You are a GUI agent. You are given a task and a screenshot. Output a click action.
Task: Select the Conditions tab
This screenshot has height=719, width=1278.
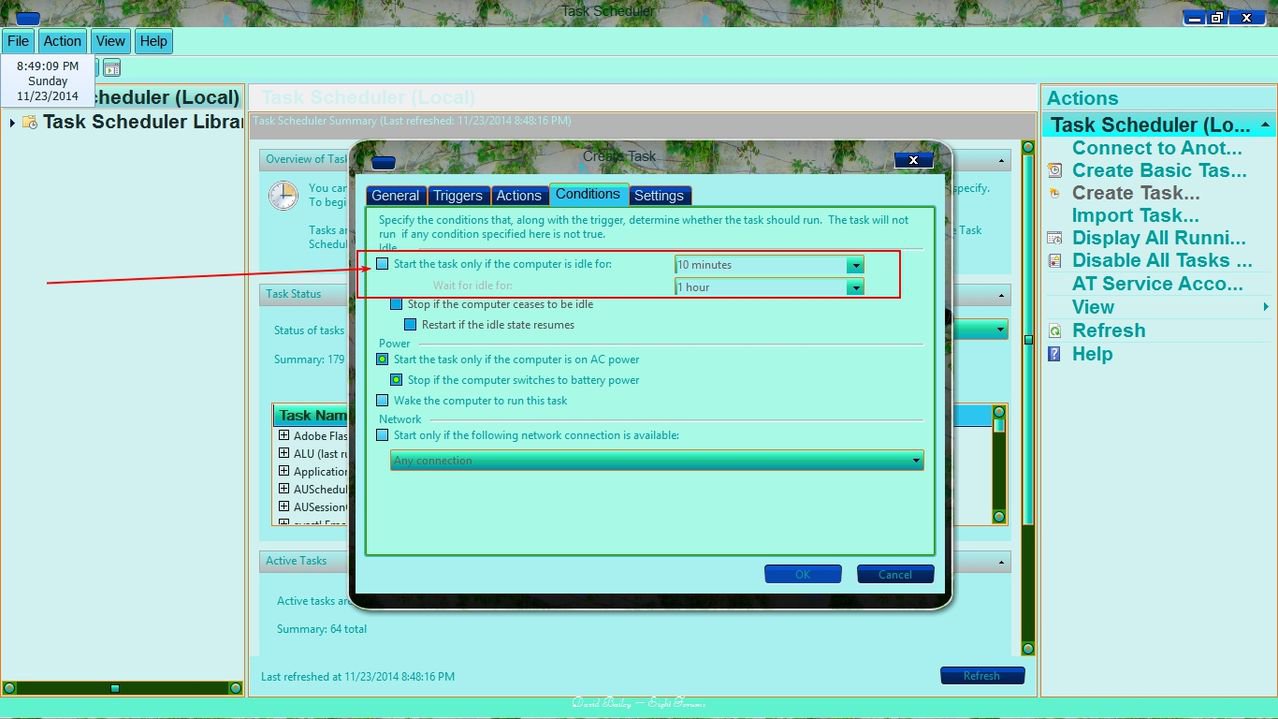pos(588,195)
